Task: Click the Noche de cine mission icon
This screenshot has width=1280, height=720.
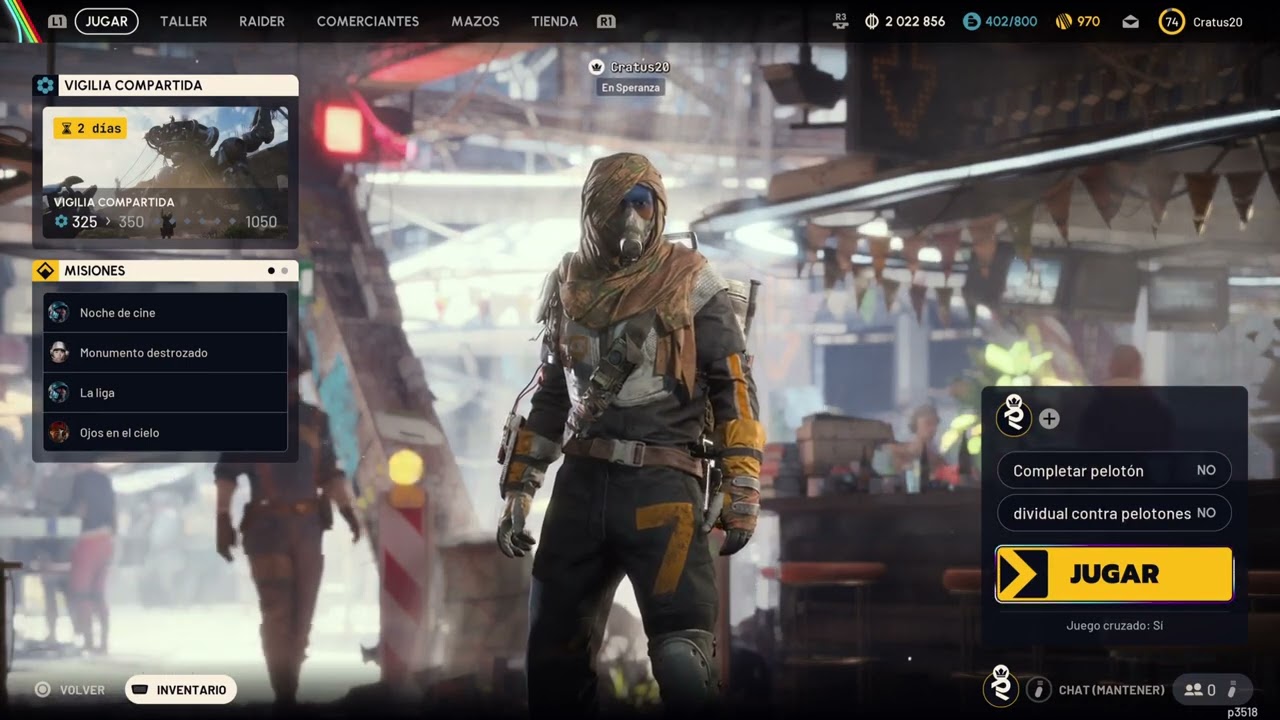Action: (x=59, y=313)
